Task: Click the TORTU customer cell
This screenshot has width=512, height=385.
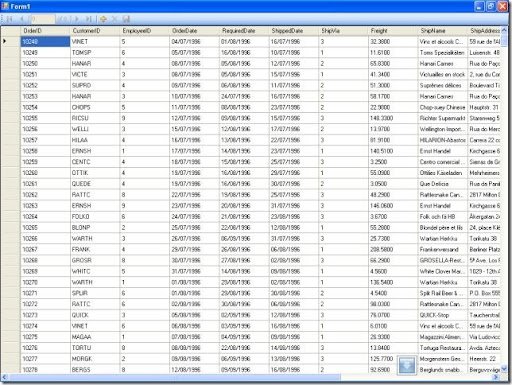Action: 95,348
